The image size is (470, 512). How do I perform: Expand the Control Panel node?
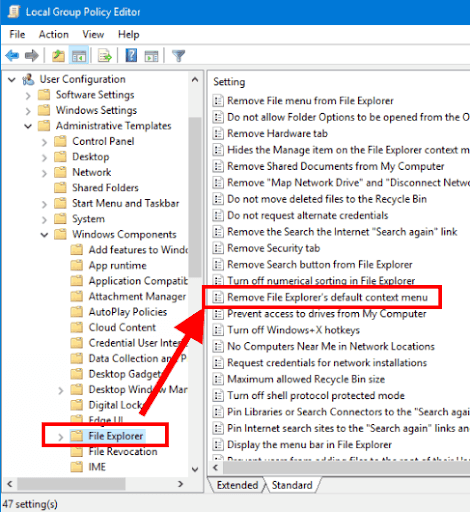pos(44,142)
